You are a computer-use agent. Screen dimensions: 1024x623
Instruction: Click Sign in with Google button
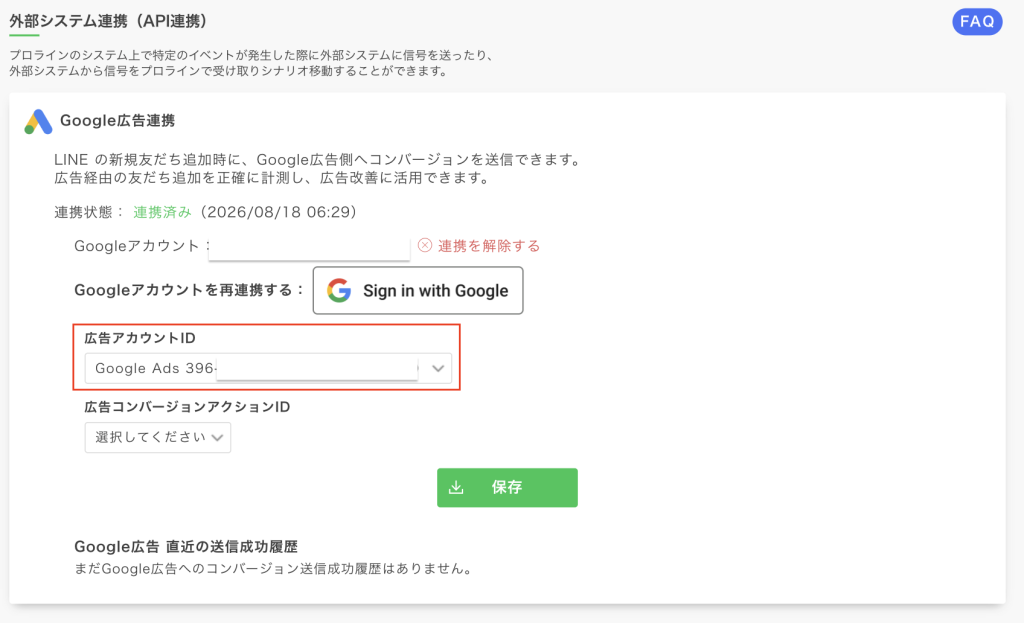[x=418, y=291]
